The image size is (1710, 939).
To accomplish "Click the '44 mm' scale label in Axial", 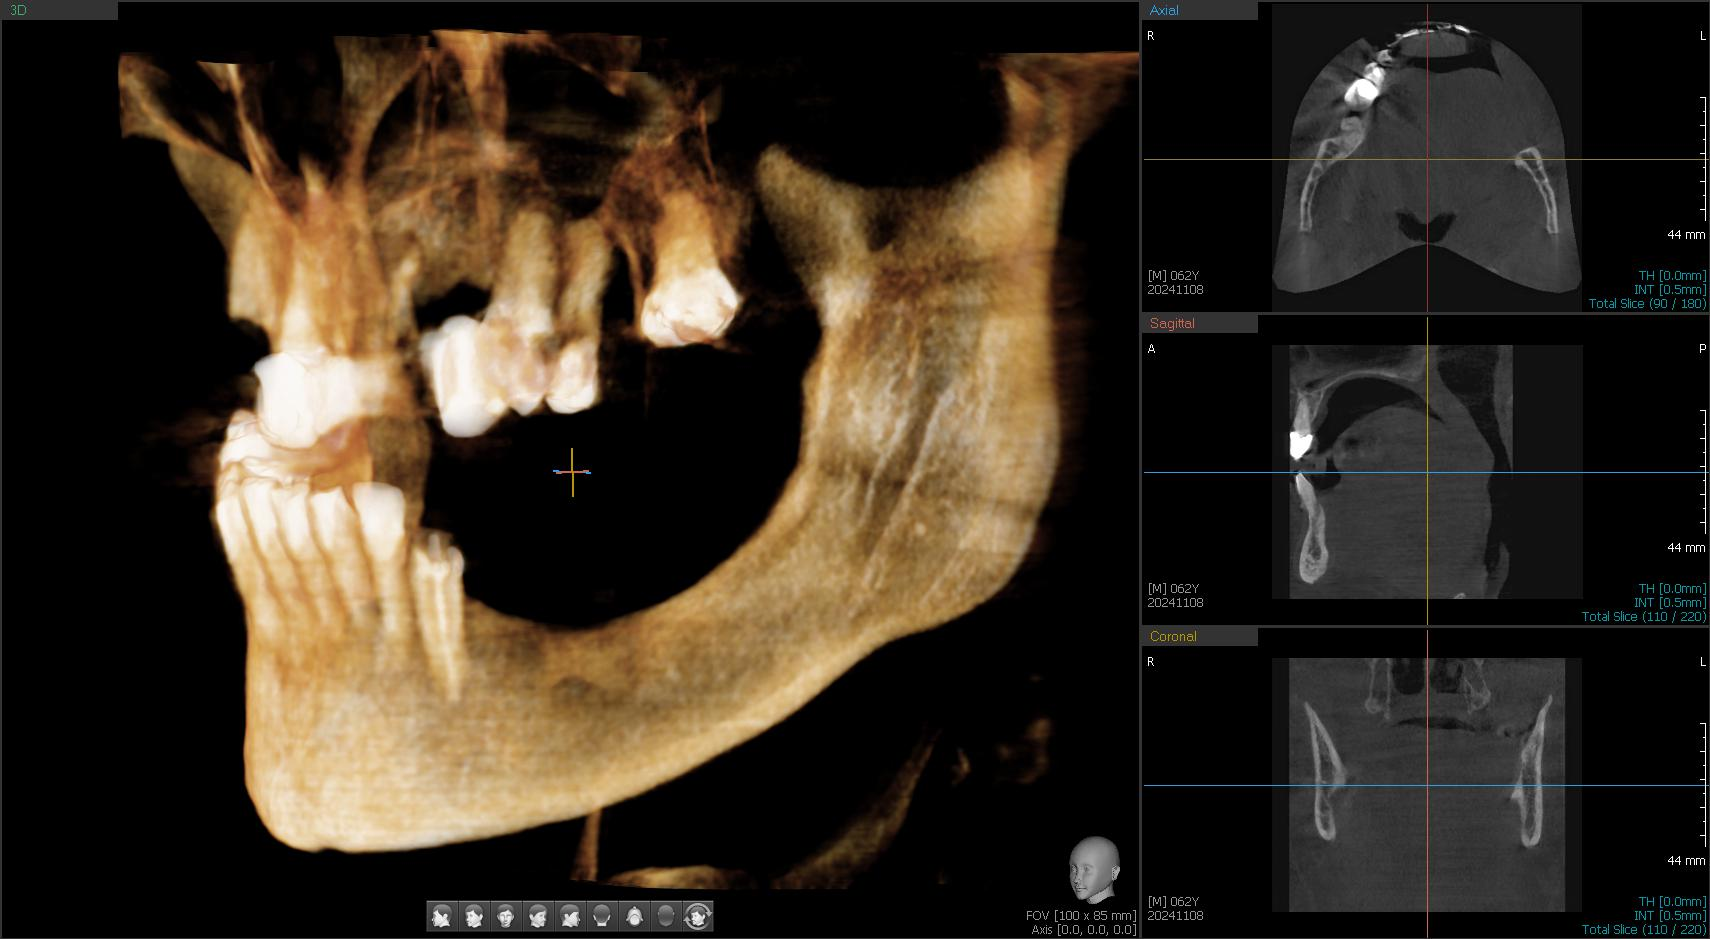I will 1686,235.
